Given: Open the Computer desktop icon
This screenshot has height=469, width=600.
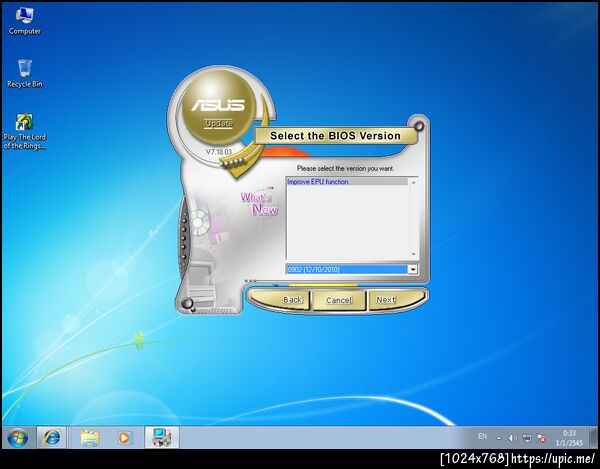Looking at the screenshot, I should (24, 21).
